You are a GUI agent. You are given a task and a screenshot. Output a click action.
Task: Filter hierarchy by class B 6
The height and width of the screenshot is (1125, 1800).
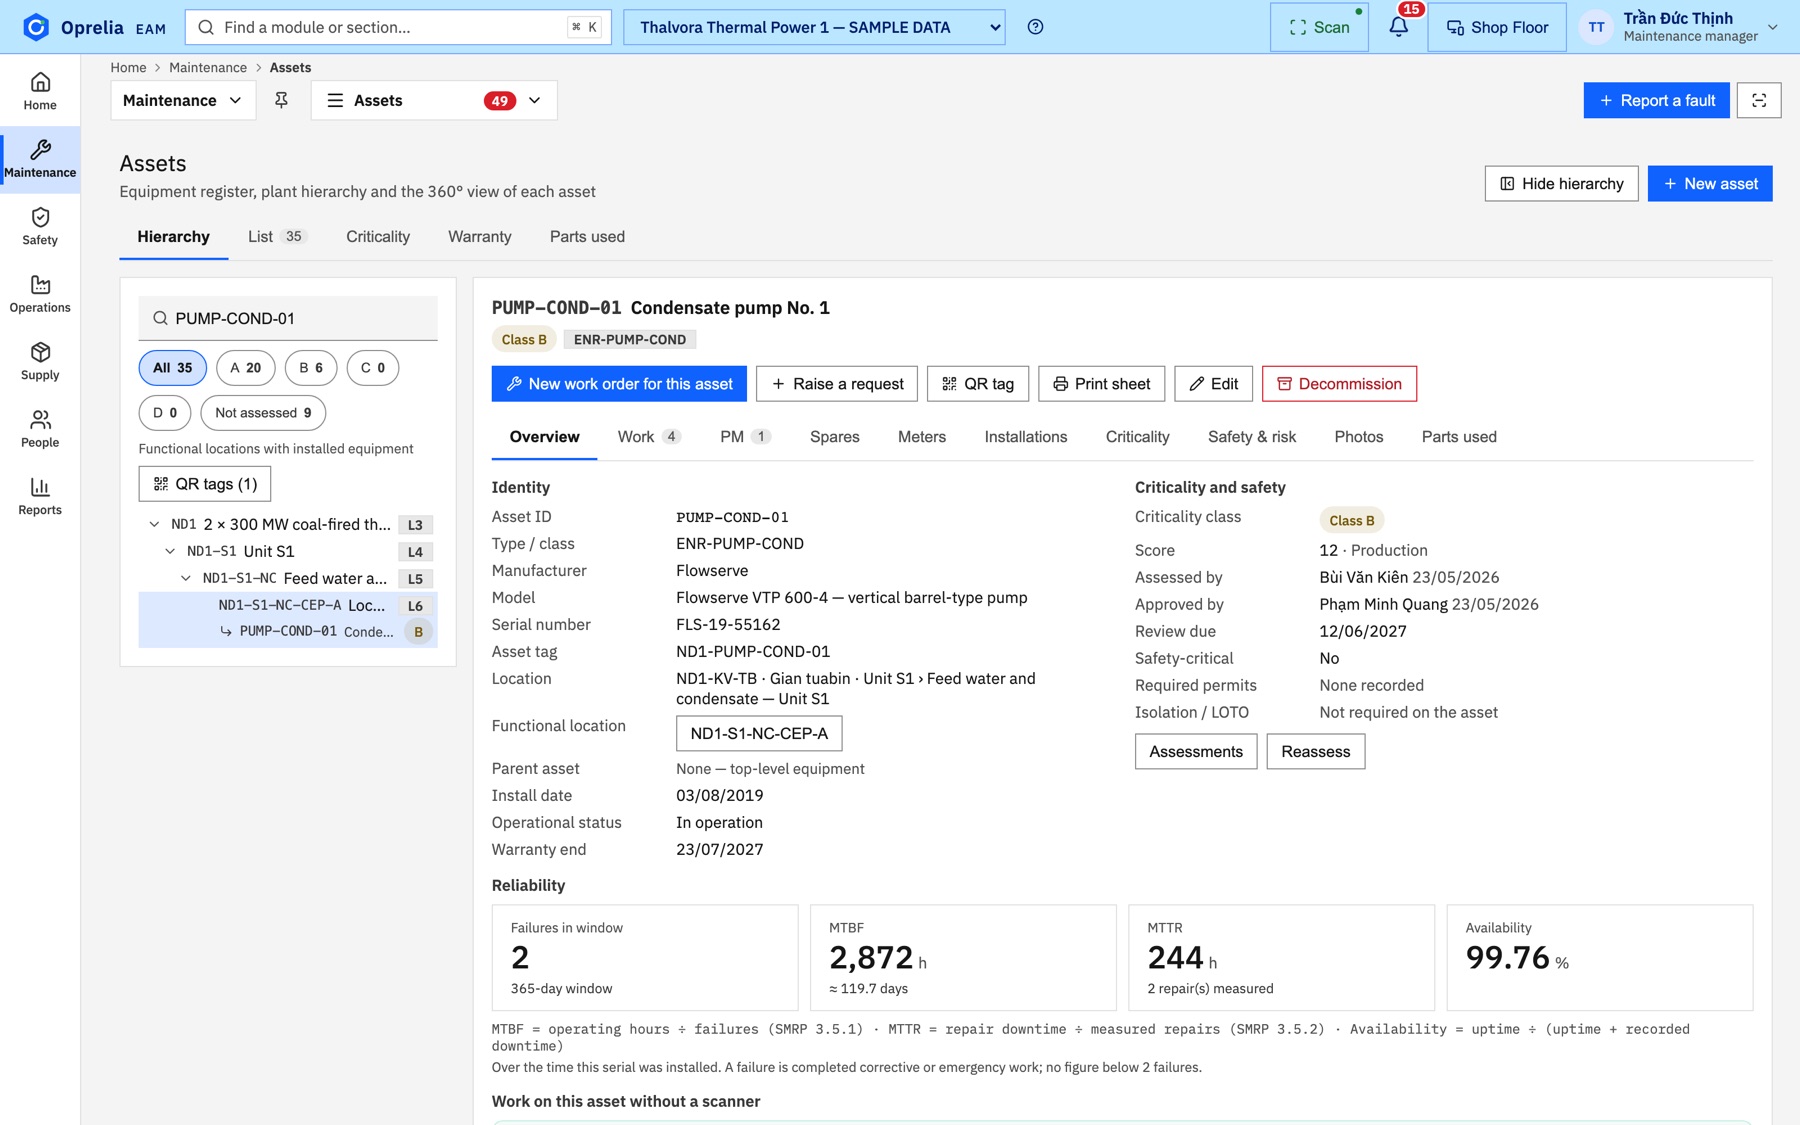pyautogui.click(x=311, y=368)
